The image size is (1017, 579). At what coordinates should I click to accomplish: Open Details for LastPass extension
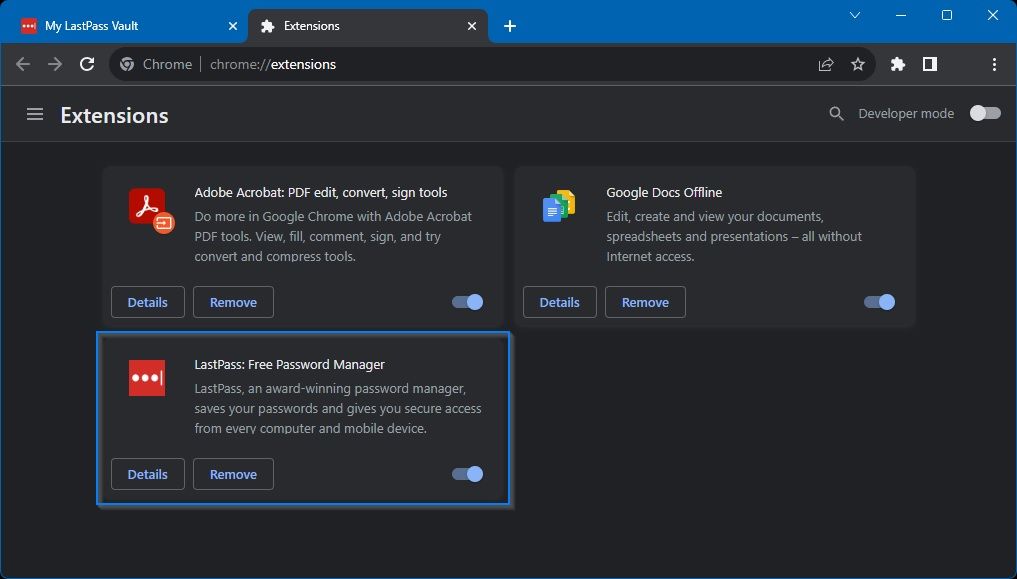coord(147,473)
